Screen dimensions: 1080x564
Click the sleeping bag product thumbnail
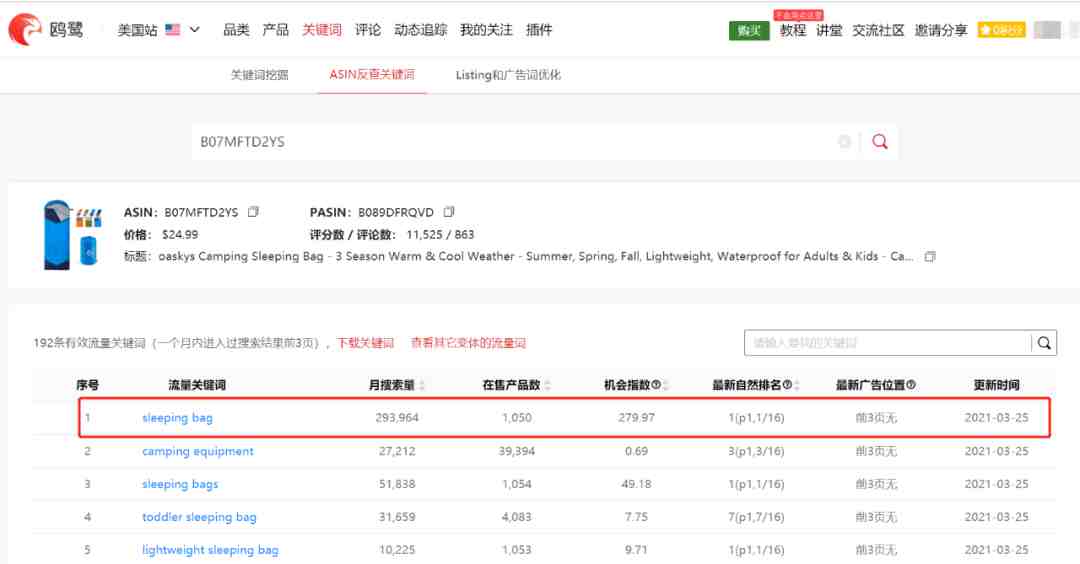[x=72, y=234]
